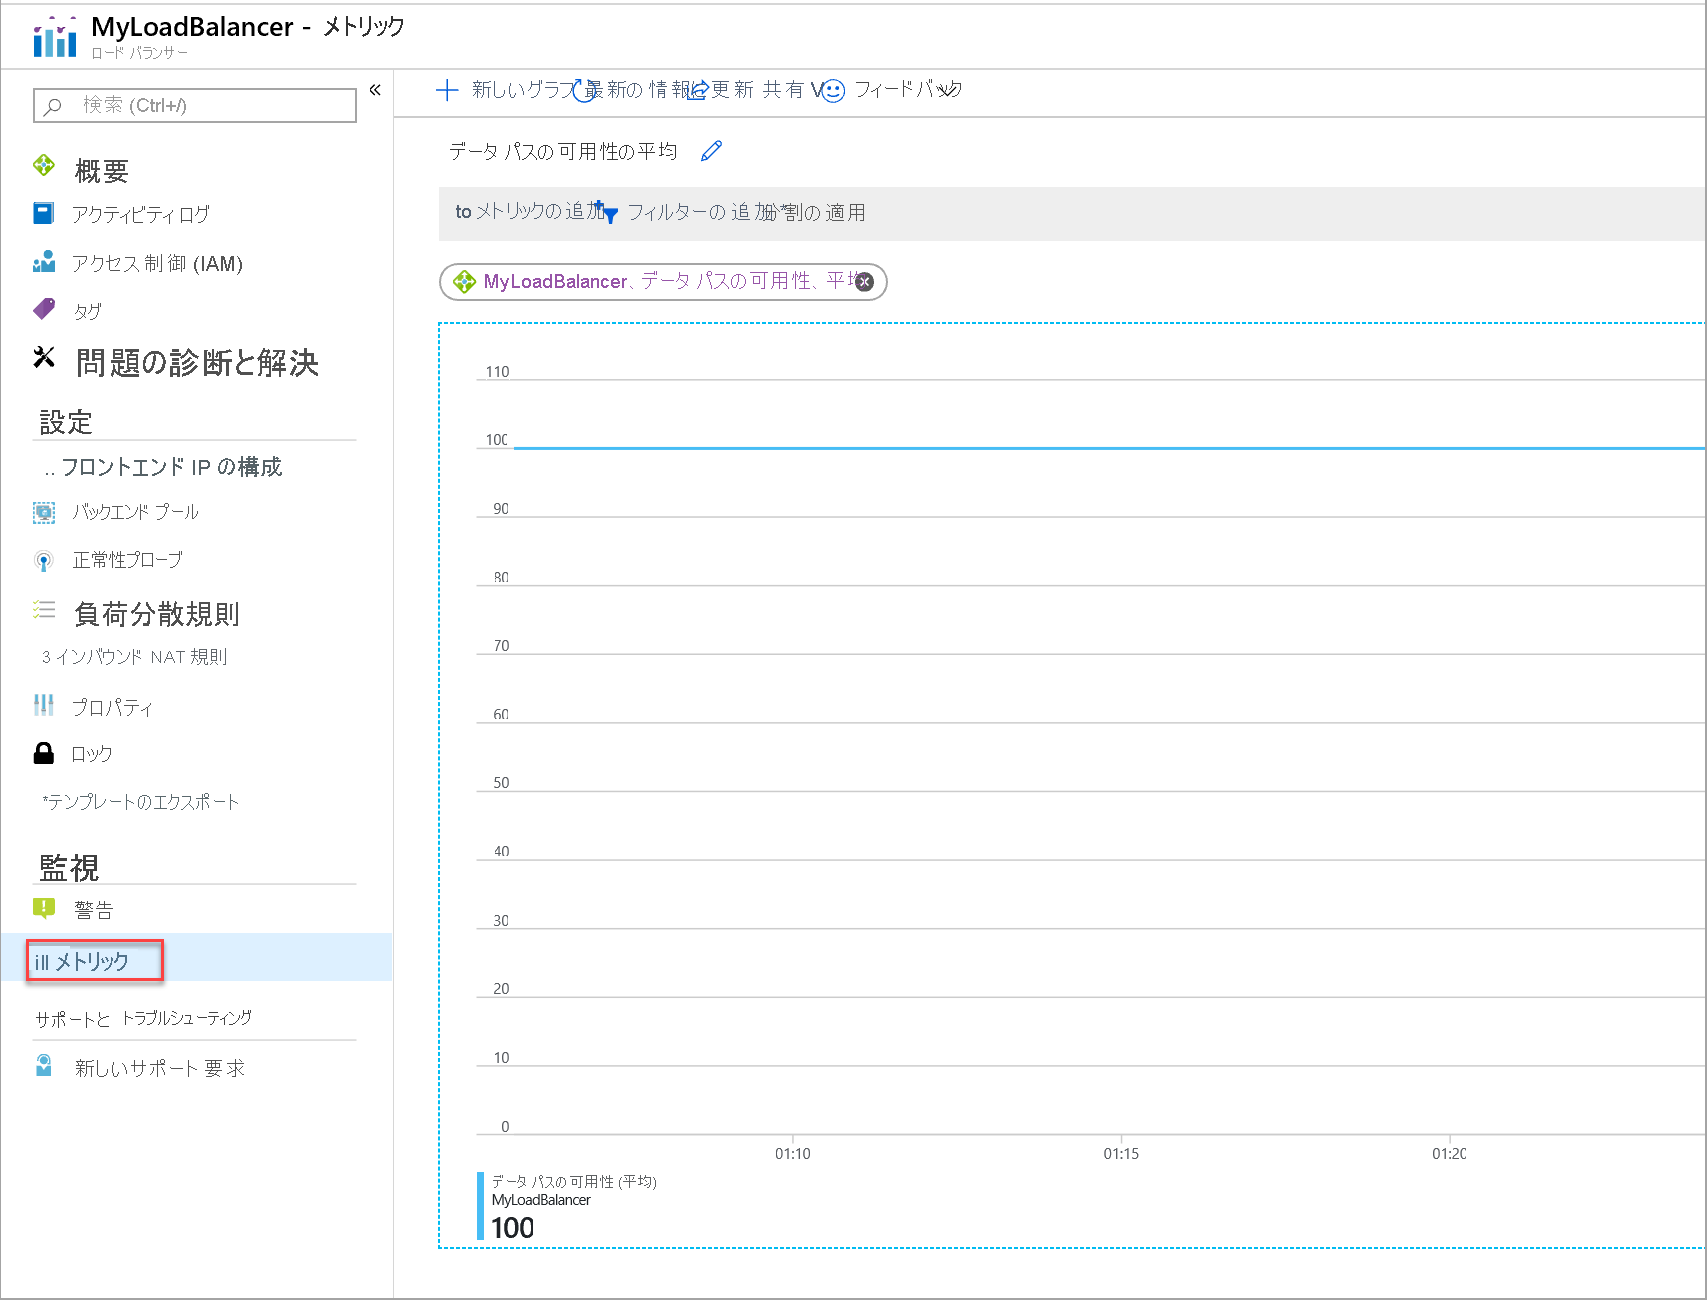Open 正常性プローブ settings
Image resolution: width=1707 pixels, height=1300 pixels.
coord(127,560)
